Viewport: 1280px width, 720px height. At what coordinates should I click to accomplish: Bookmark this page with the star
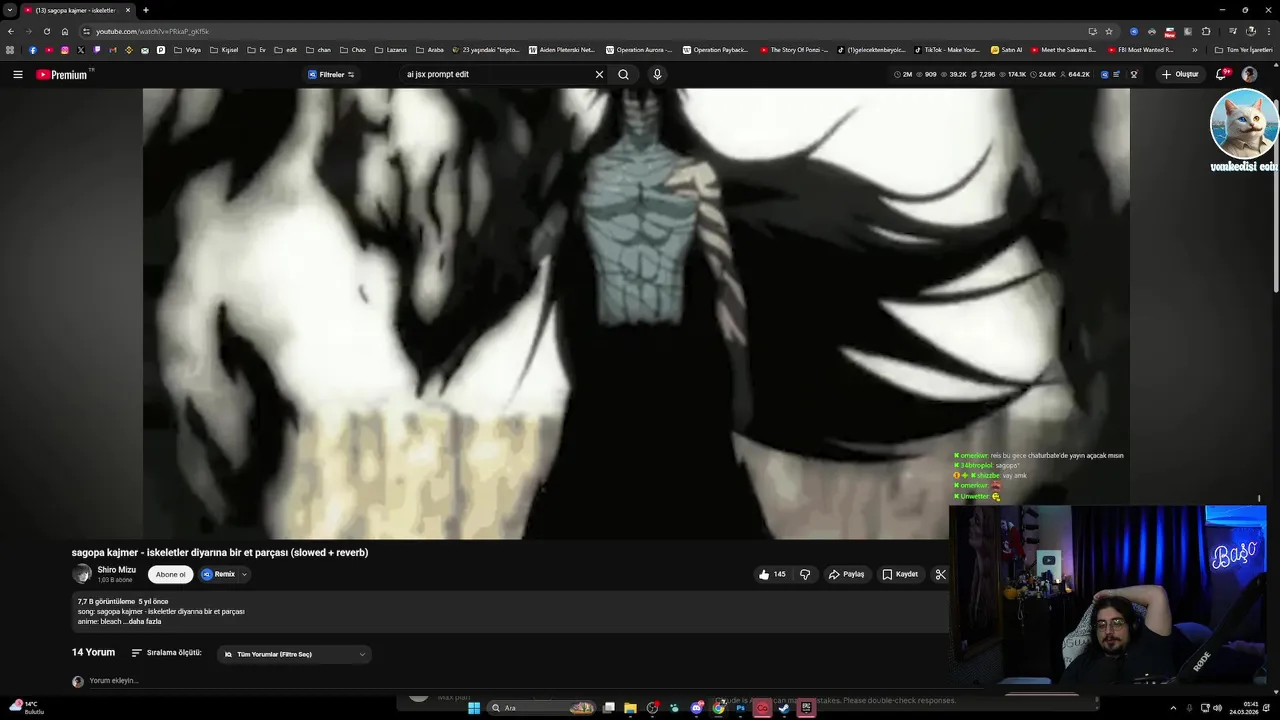point(1109,31)
